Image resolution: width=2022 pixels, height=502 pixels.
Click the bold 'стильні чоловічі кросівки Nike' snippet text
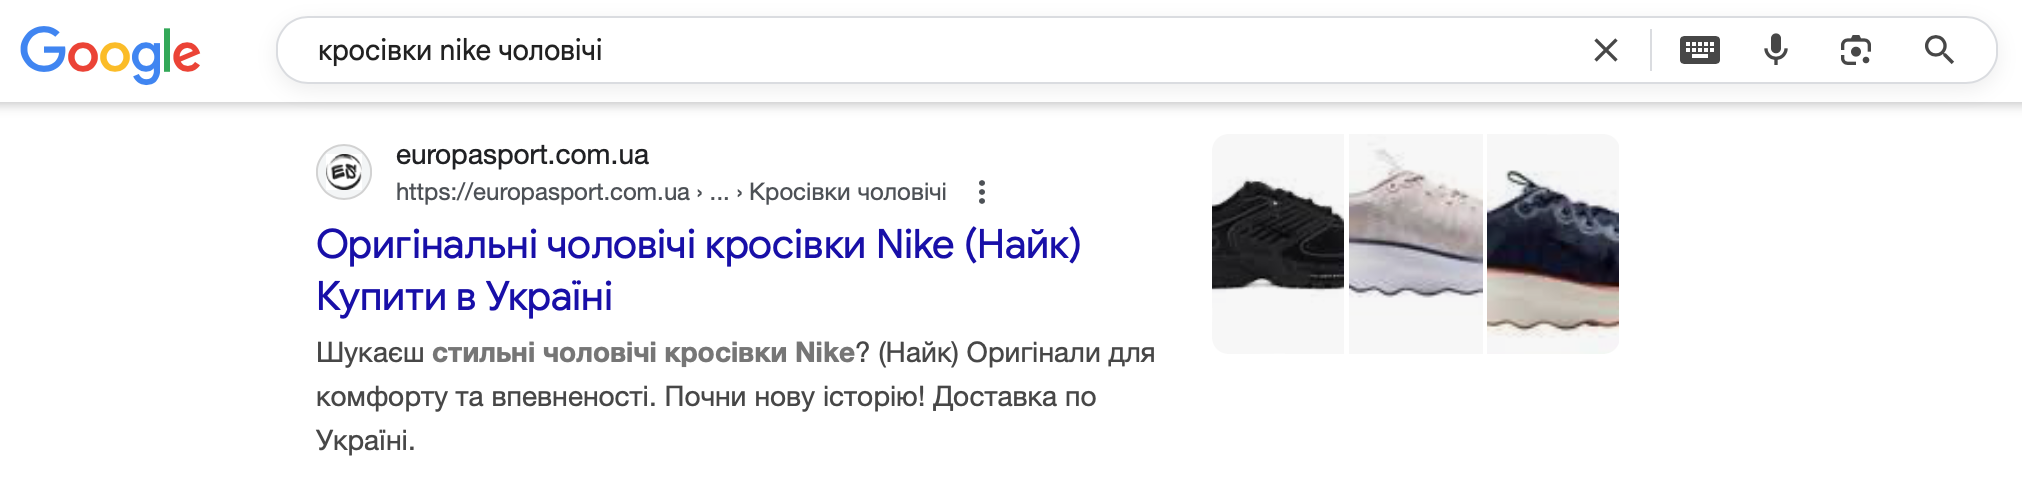coord(643,353)
